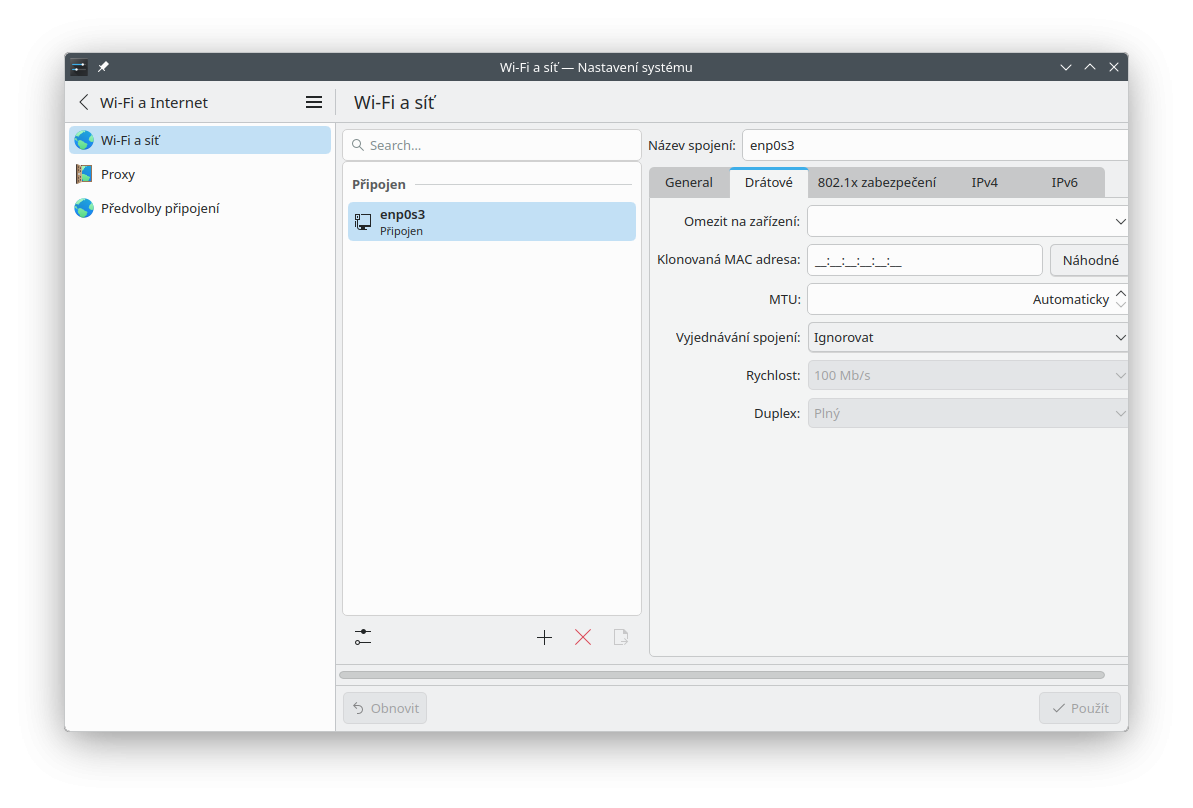Open the Vyjednávání spojení dropdown
The width and height of the screenshot is (1193, 808).
[x=968, y=337]
